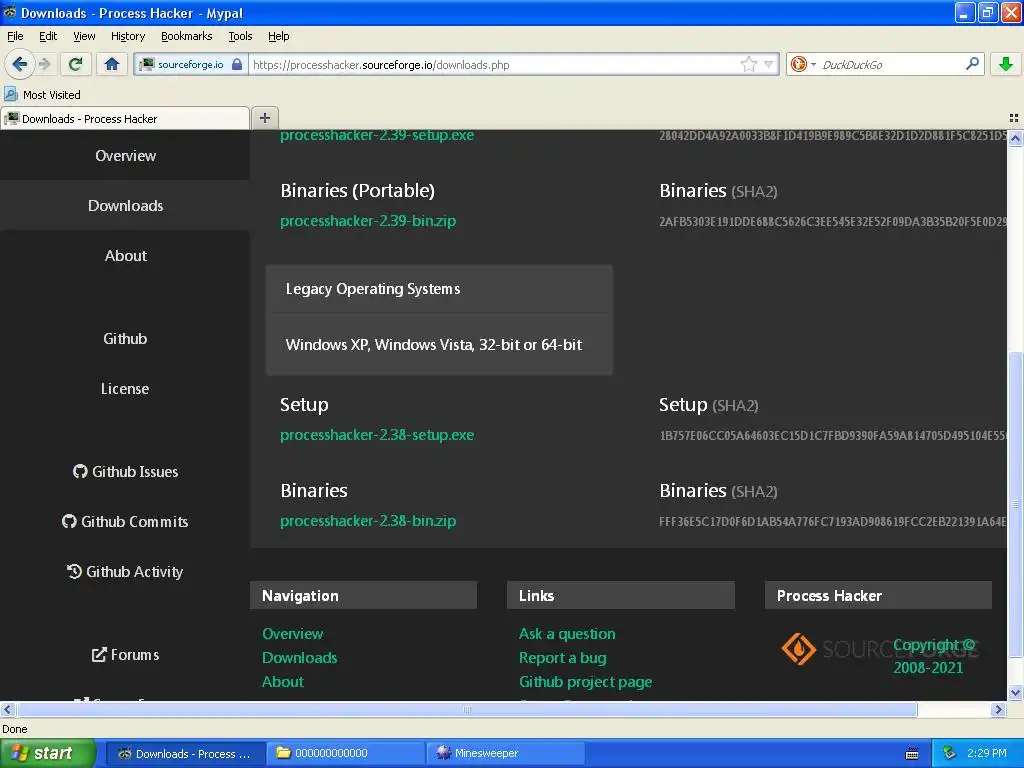The height and width of the screenshot is (768, 1024).
Task: Open the Report a bug link
Action: pos(562,658)
